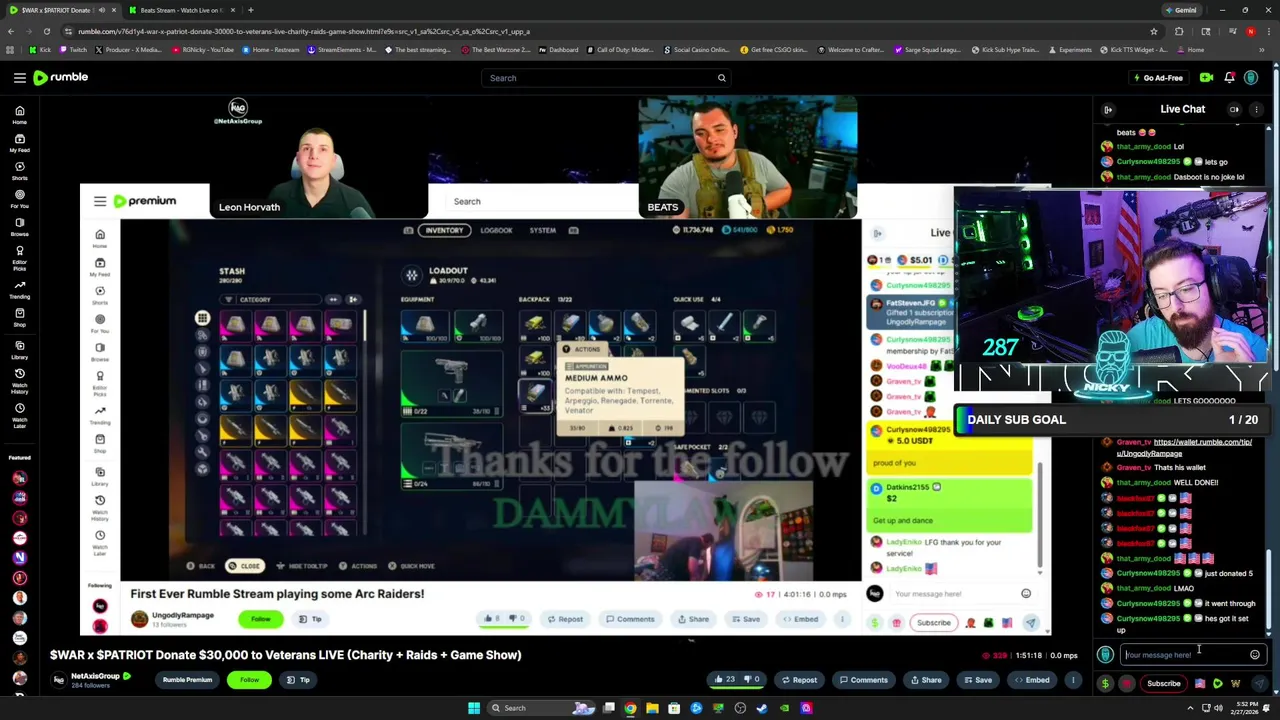Pop out the Live Chat window
This screenshot has height=720, width=1280.
(x=1234, y=110)
